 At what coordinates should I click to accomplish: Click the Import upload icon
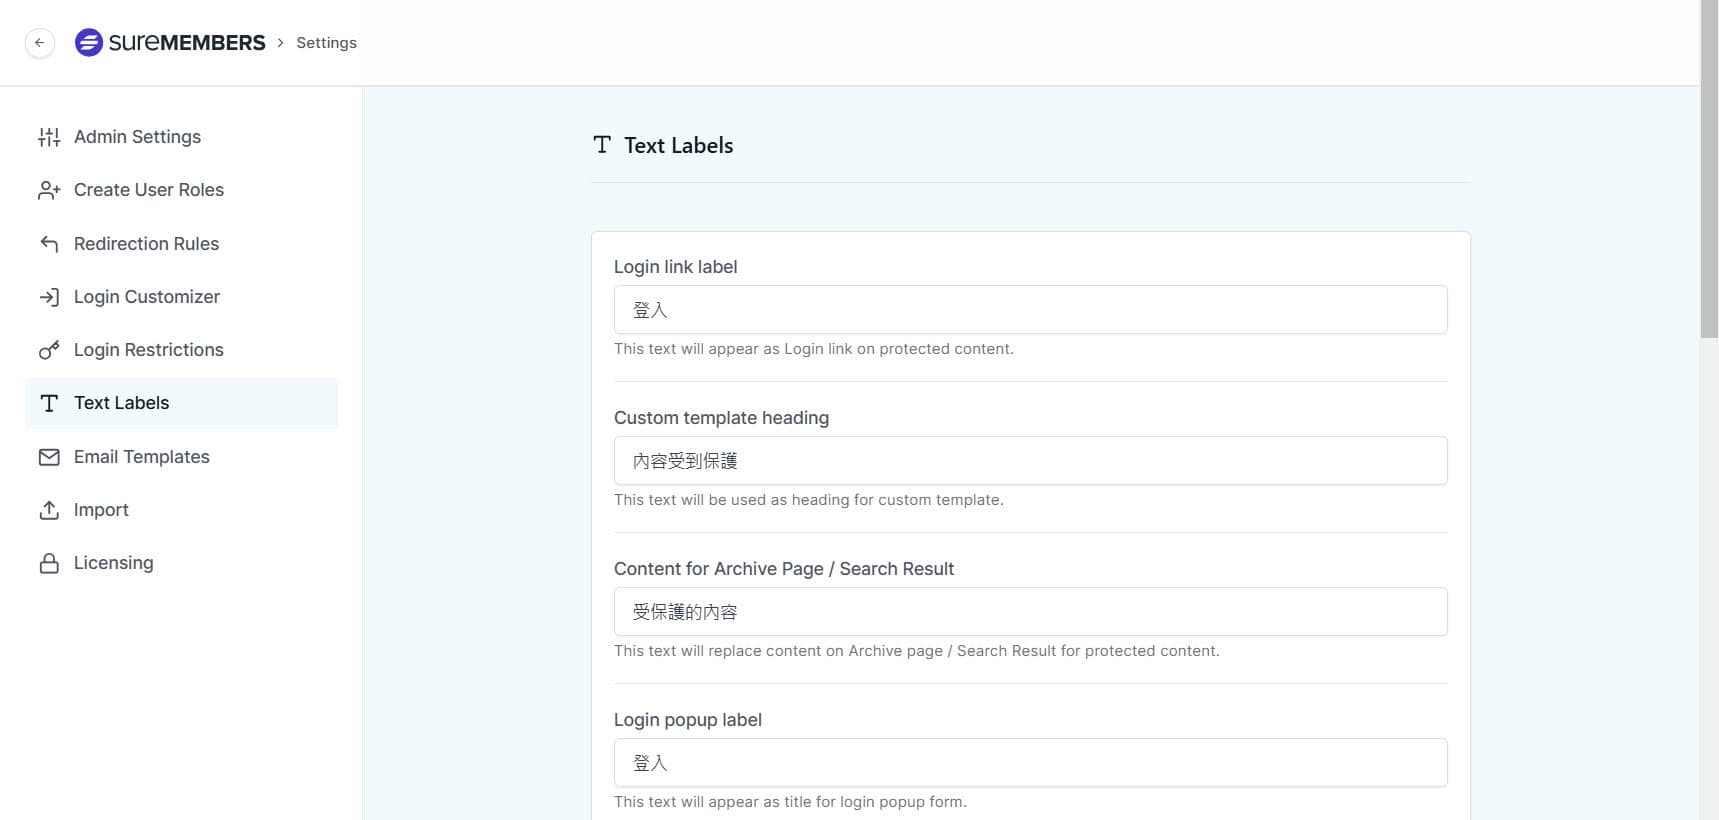coord(49,510)
